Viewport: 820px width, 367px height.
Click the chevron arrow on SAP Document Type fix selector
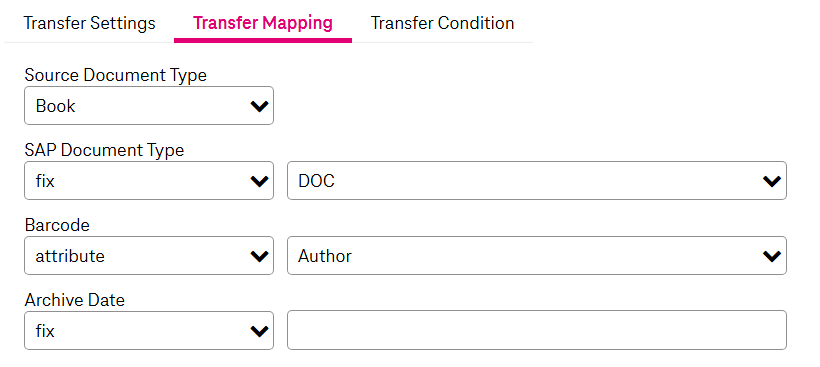point(259,181)
